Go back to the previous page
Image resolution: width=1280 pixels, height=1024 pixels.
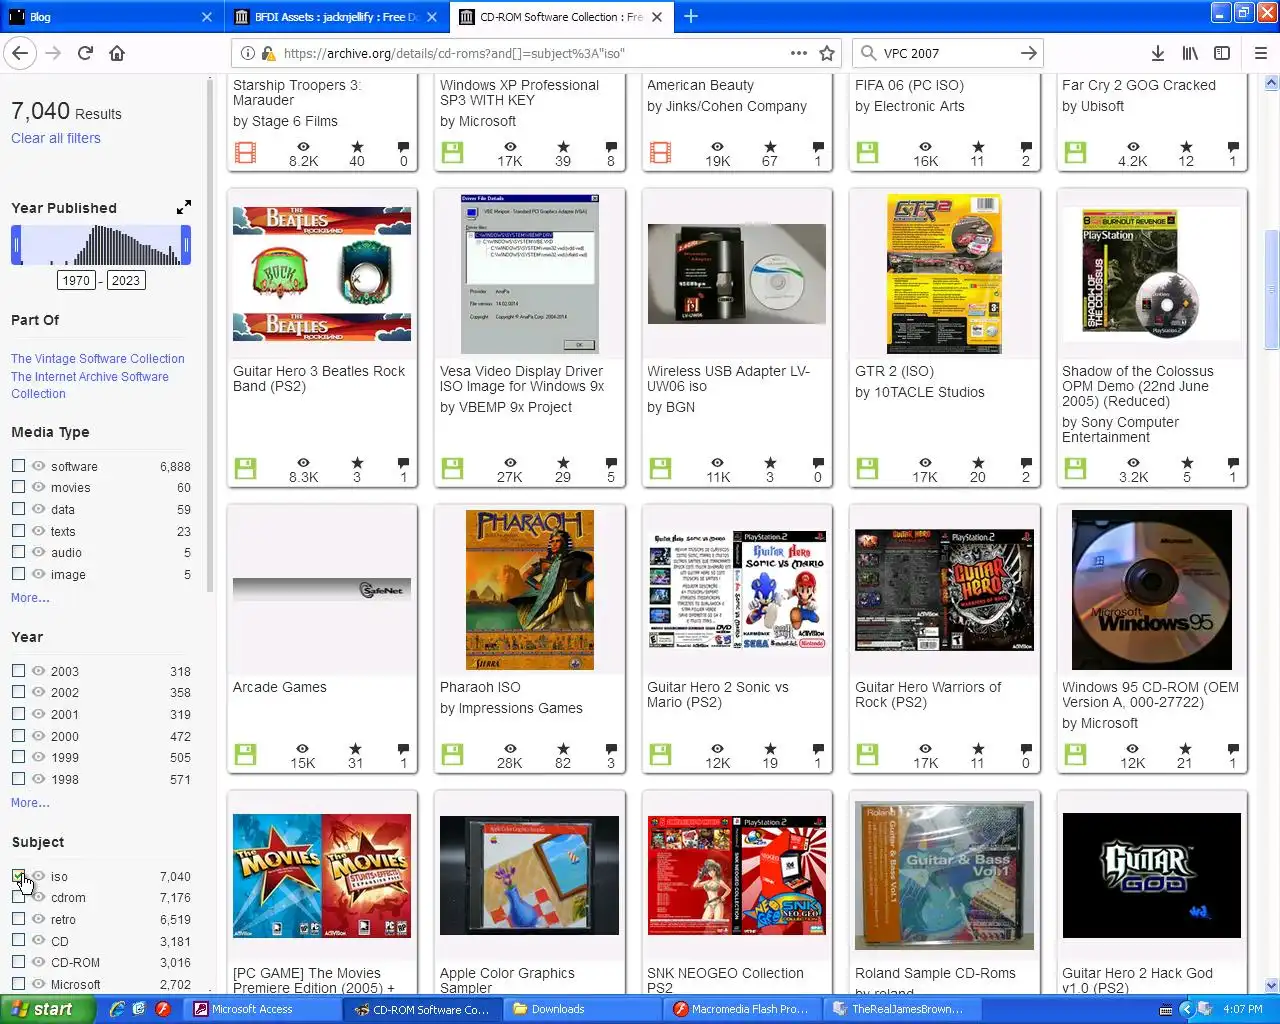pyautogui.click(x=20, y=53)
